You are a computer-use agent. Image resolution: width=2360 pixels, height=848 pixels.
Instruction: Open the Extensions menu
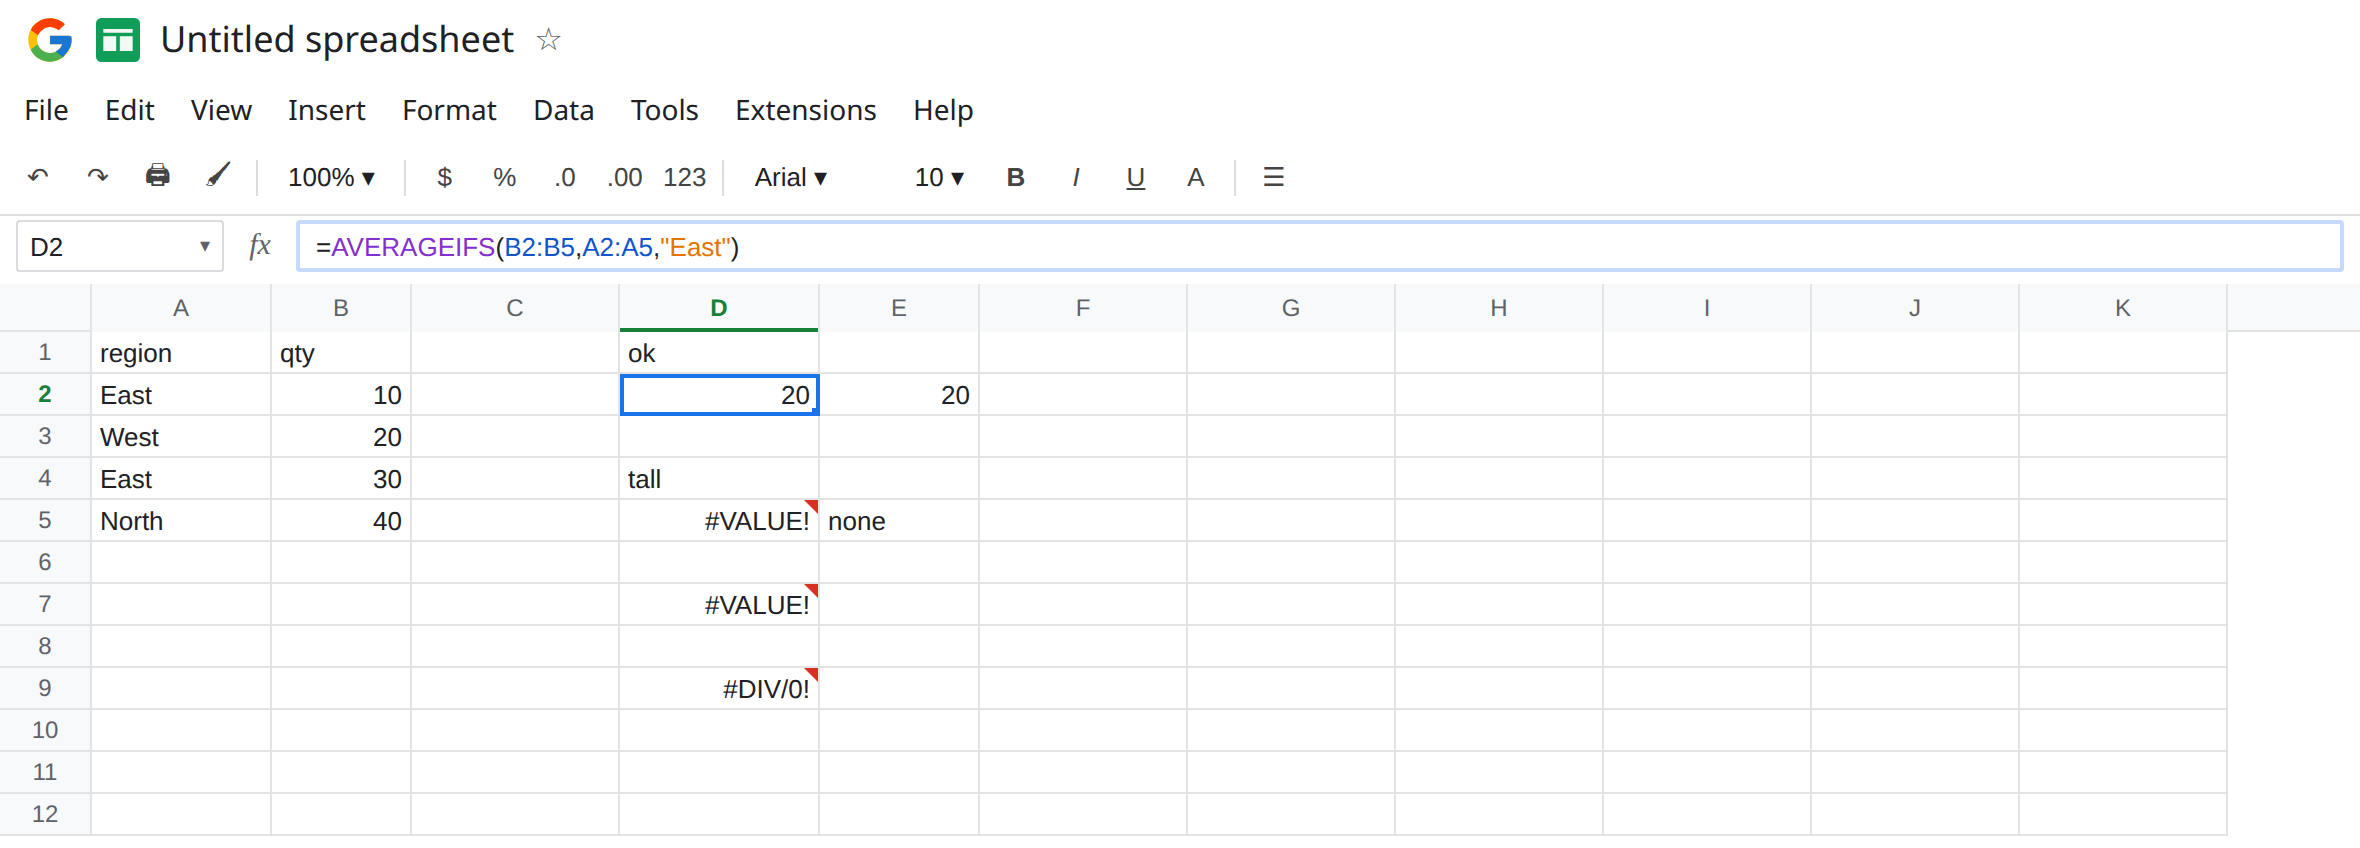[806, 110]
